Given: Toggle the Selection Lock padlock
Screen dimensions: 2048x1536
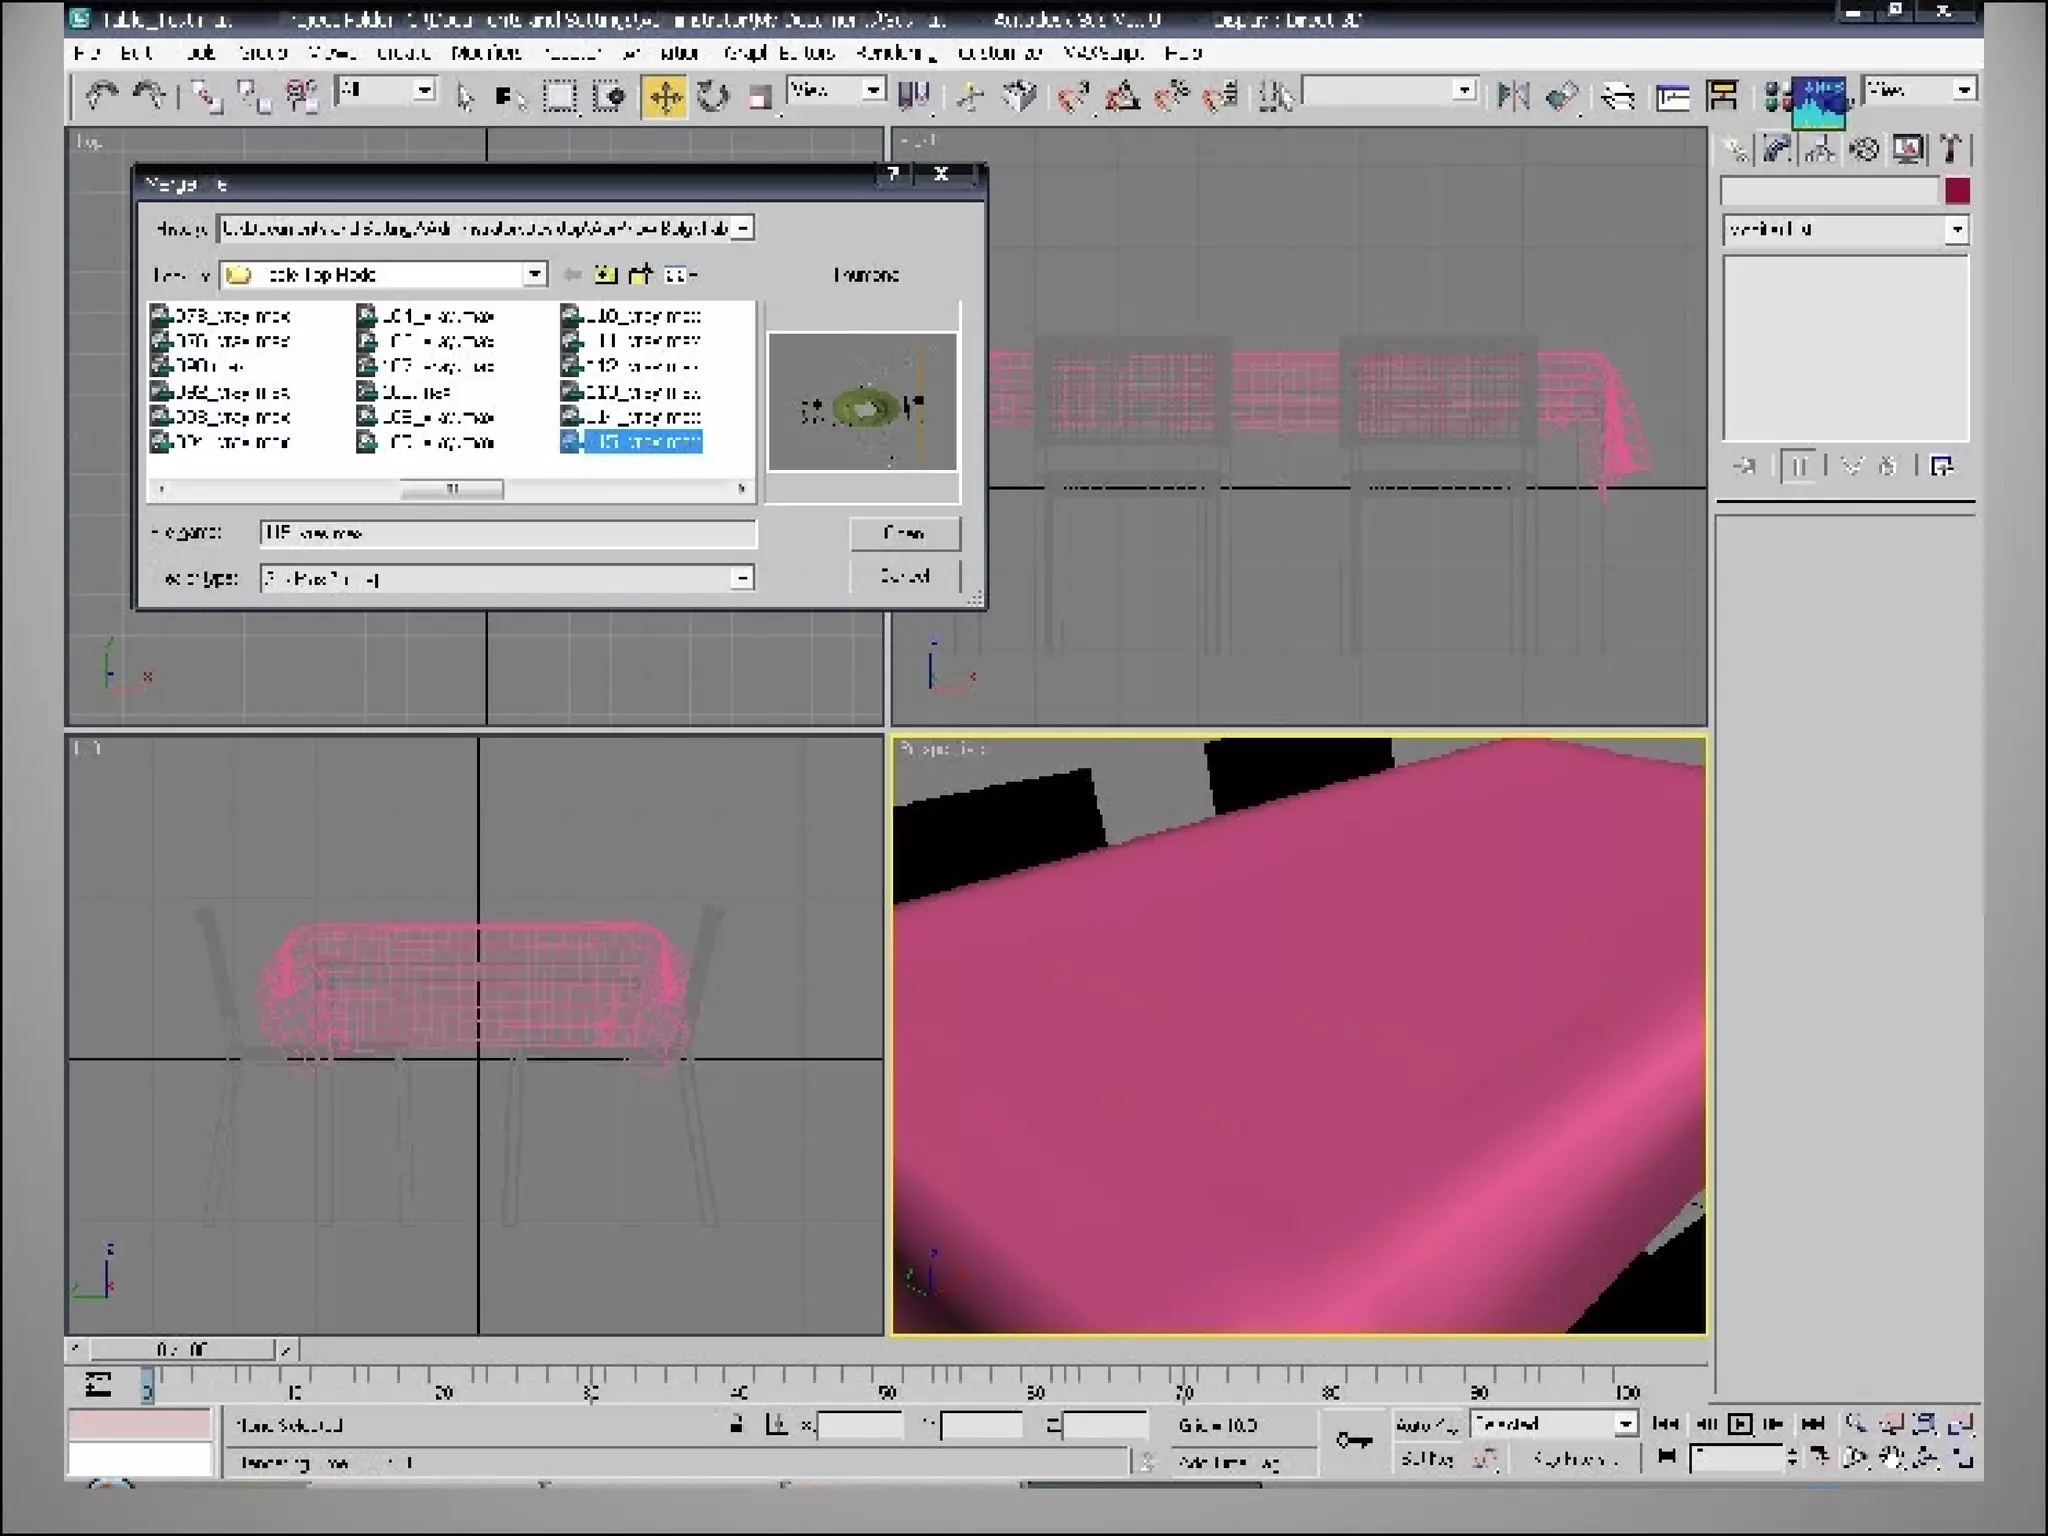Looking at the screenshot, I should 736,1424.
